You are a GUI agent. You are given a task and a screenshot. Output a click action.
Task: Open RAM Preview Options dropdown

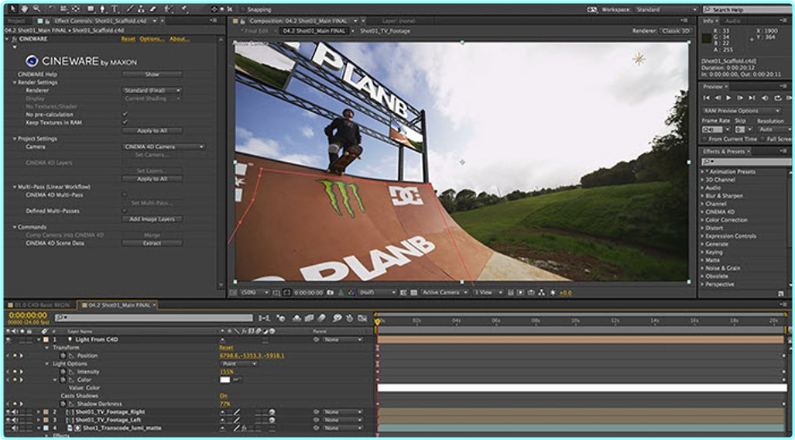click(x=741, y=111)
